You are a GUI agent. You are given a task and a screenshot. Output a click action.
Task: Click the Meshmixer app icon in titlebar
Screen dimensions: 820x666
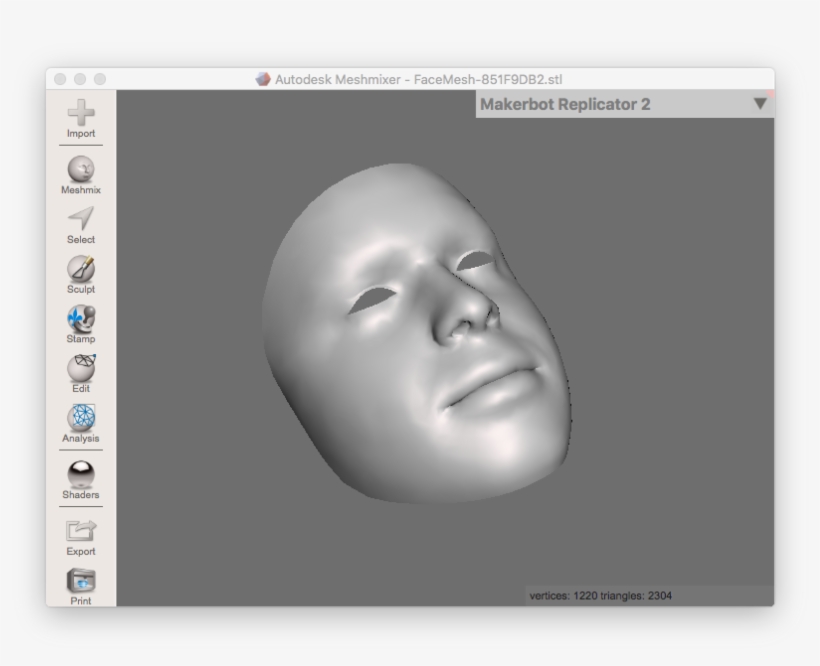tap(264, 76)
